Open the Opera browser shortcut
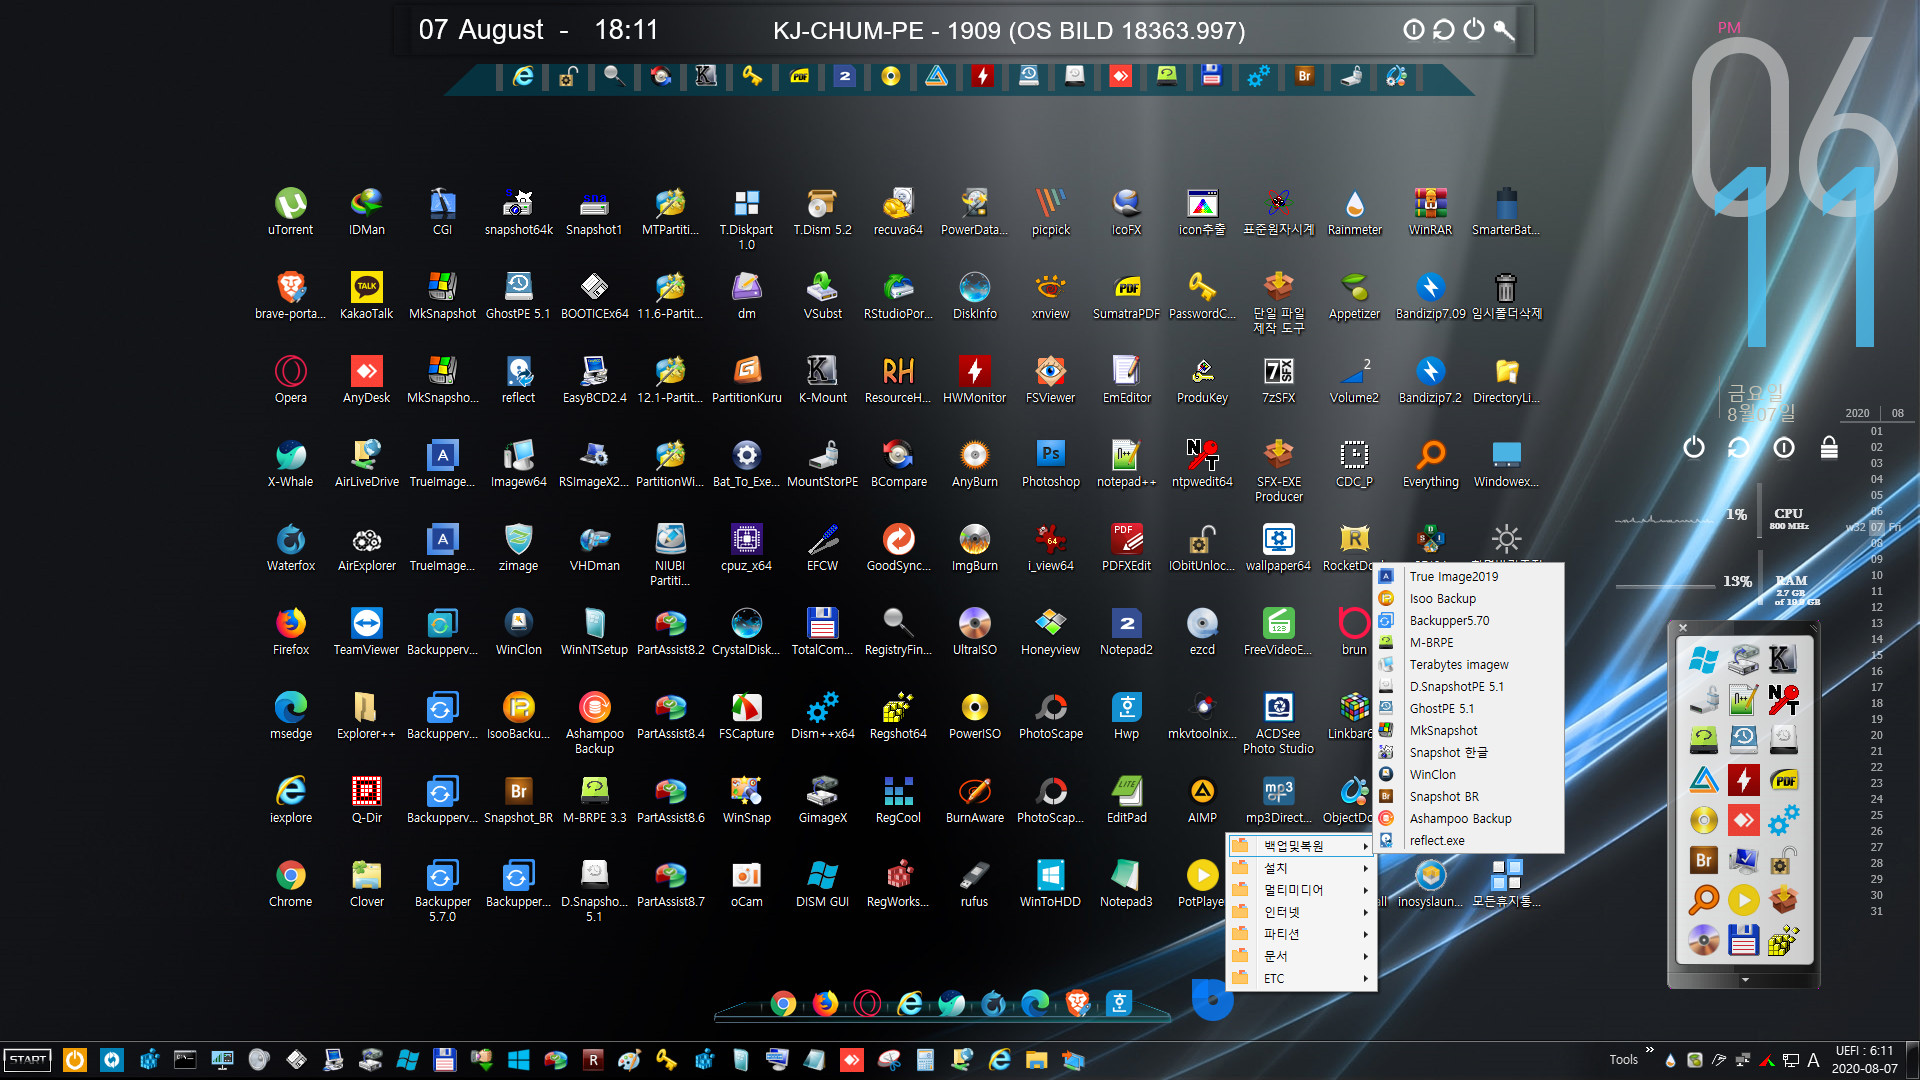 pos(290,379)
